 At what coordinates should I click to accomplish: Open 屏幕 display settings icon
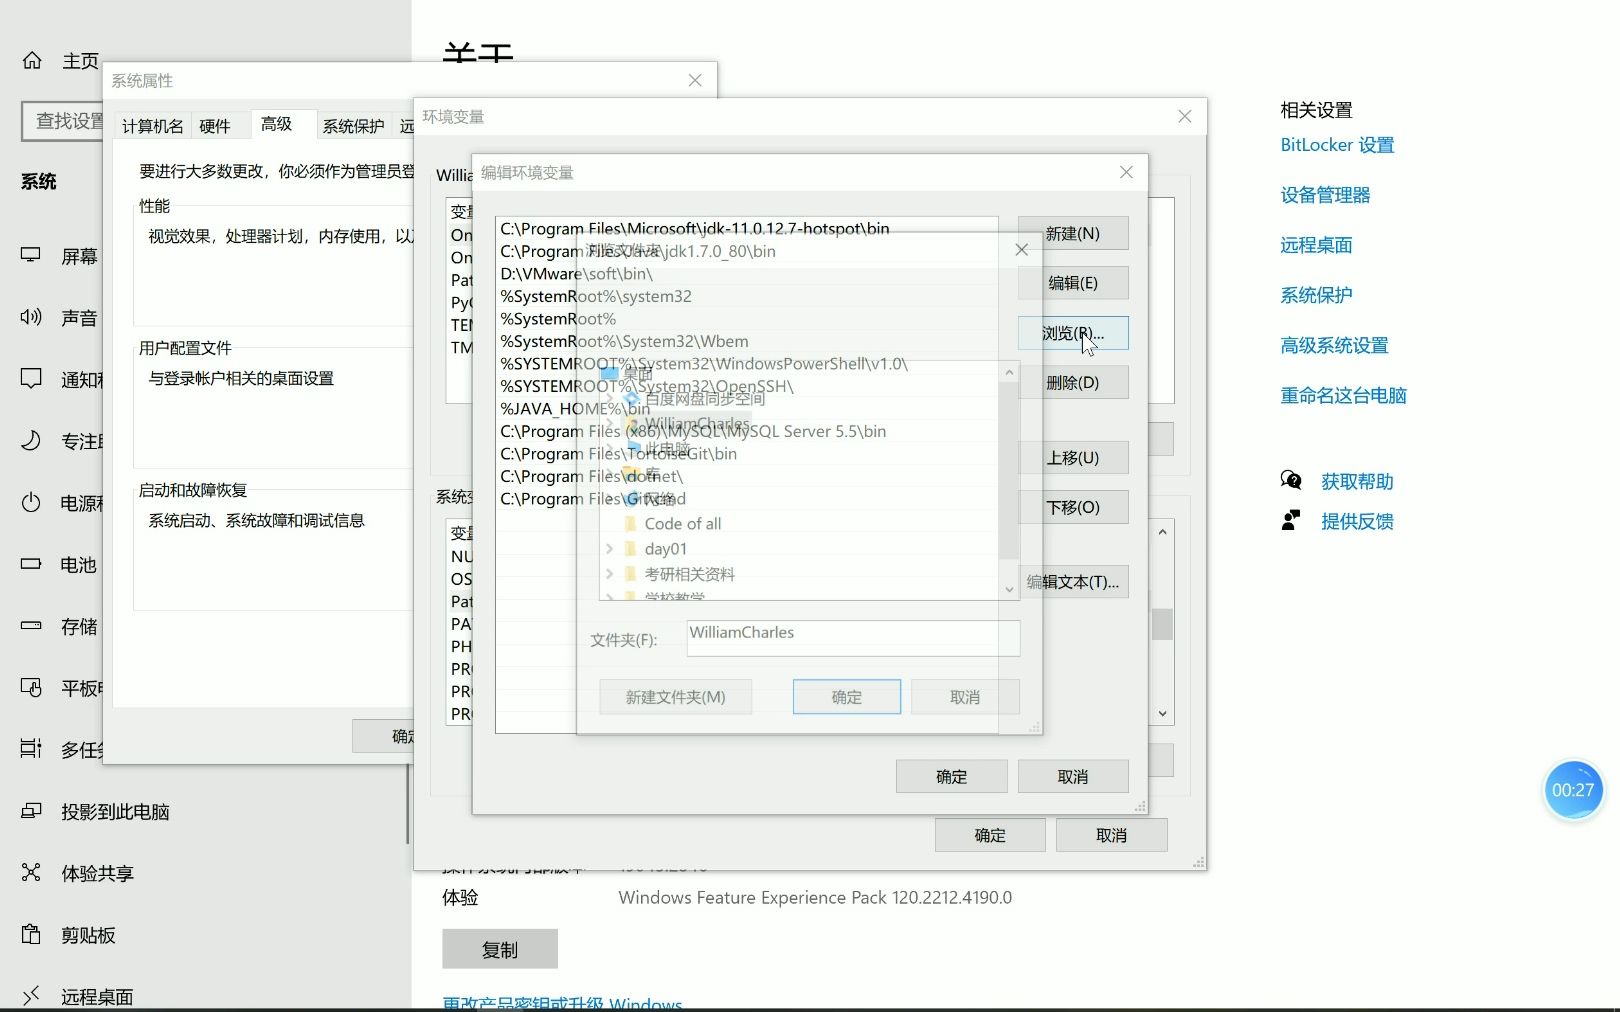(x=30, y=256)
